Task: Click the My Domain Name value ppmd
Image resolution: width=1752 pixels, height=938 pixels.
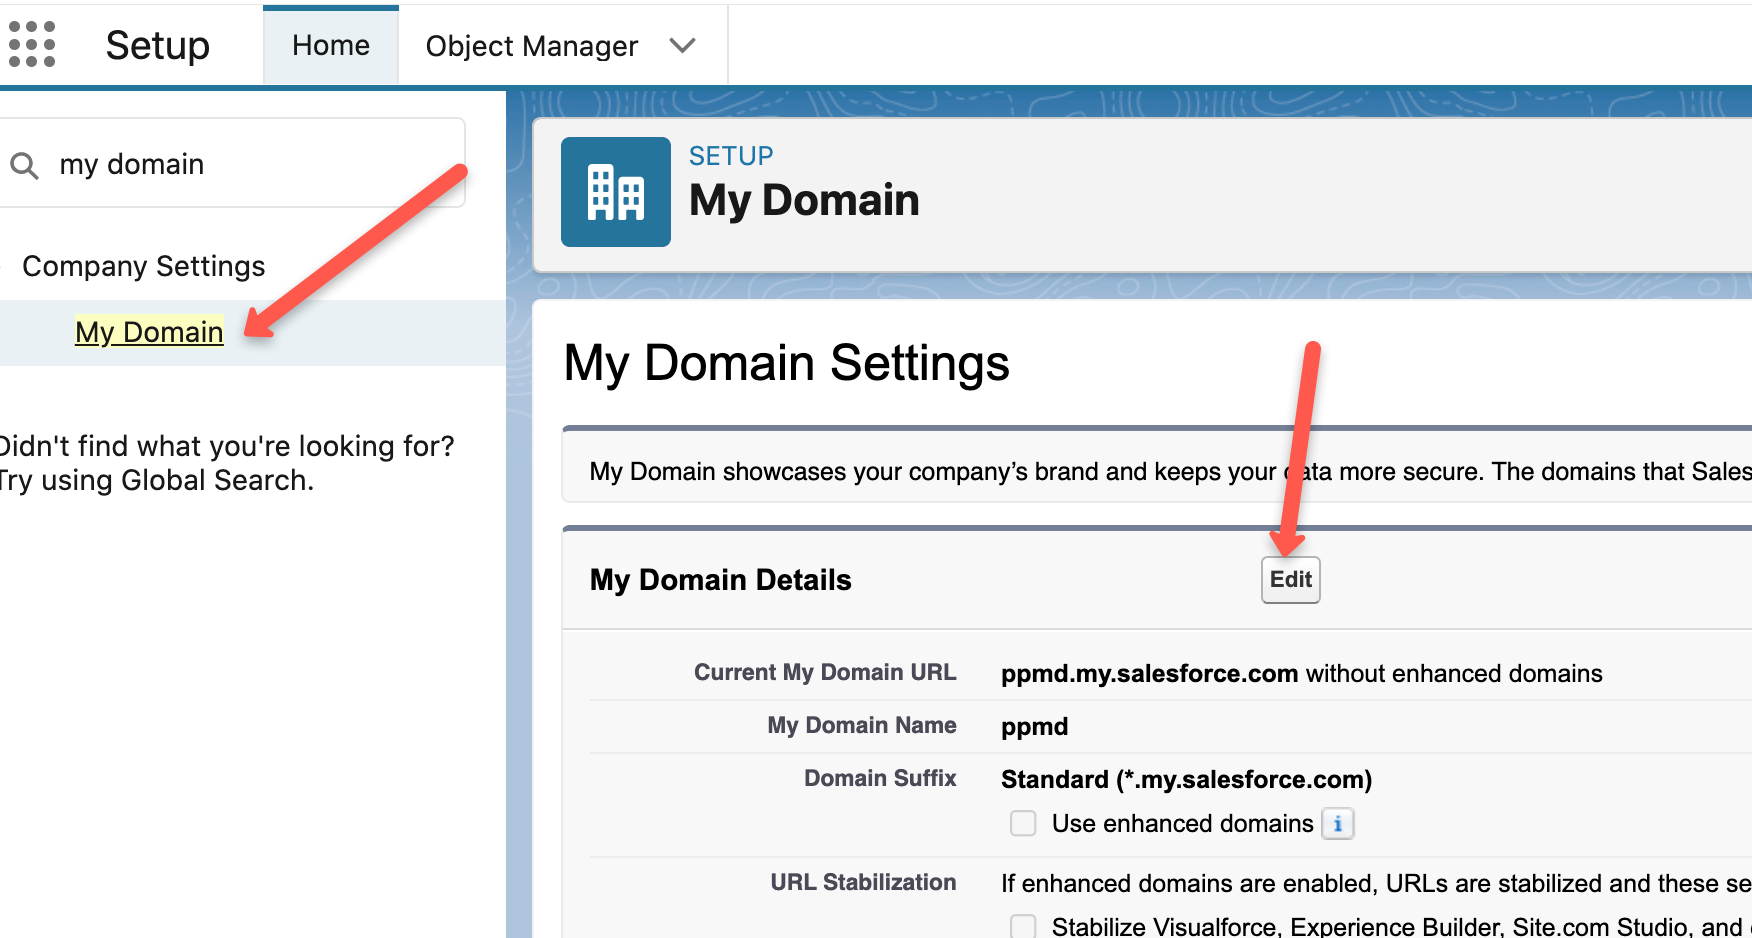Action: [x=1034, y=727]
